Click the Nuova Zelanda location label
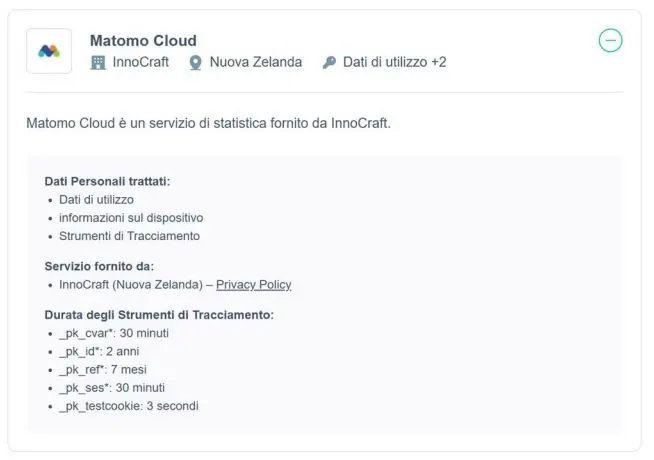 click(x=255, y=62)
